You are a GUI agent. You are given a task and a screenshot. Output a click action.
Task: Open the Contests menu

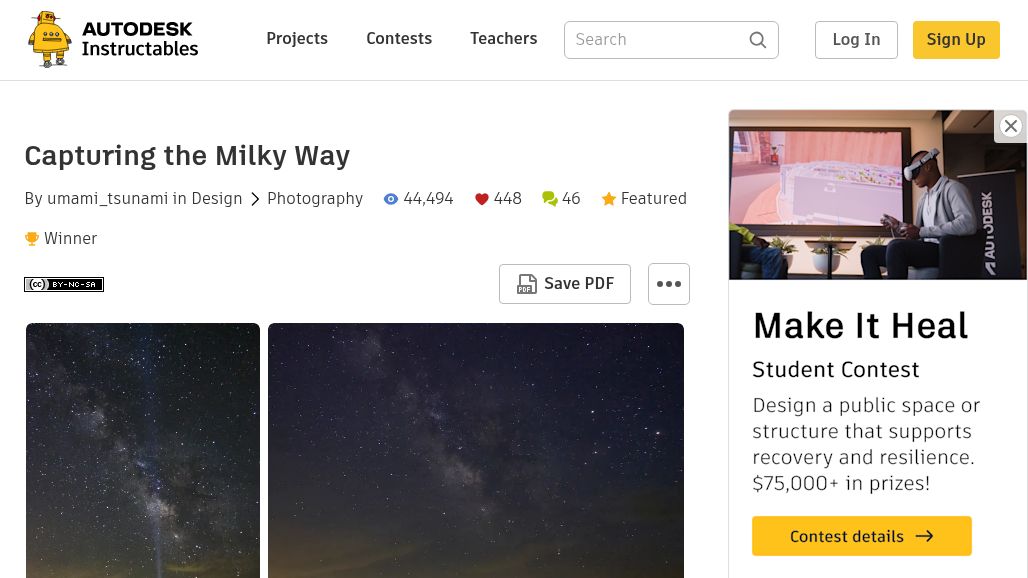tap(399, 39)
